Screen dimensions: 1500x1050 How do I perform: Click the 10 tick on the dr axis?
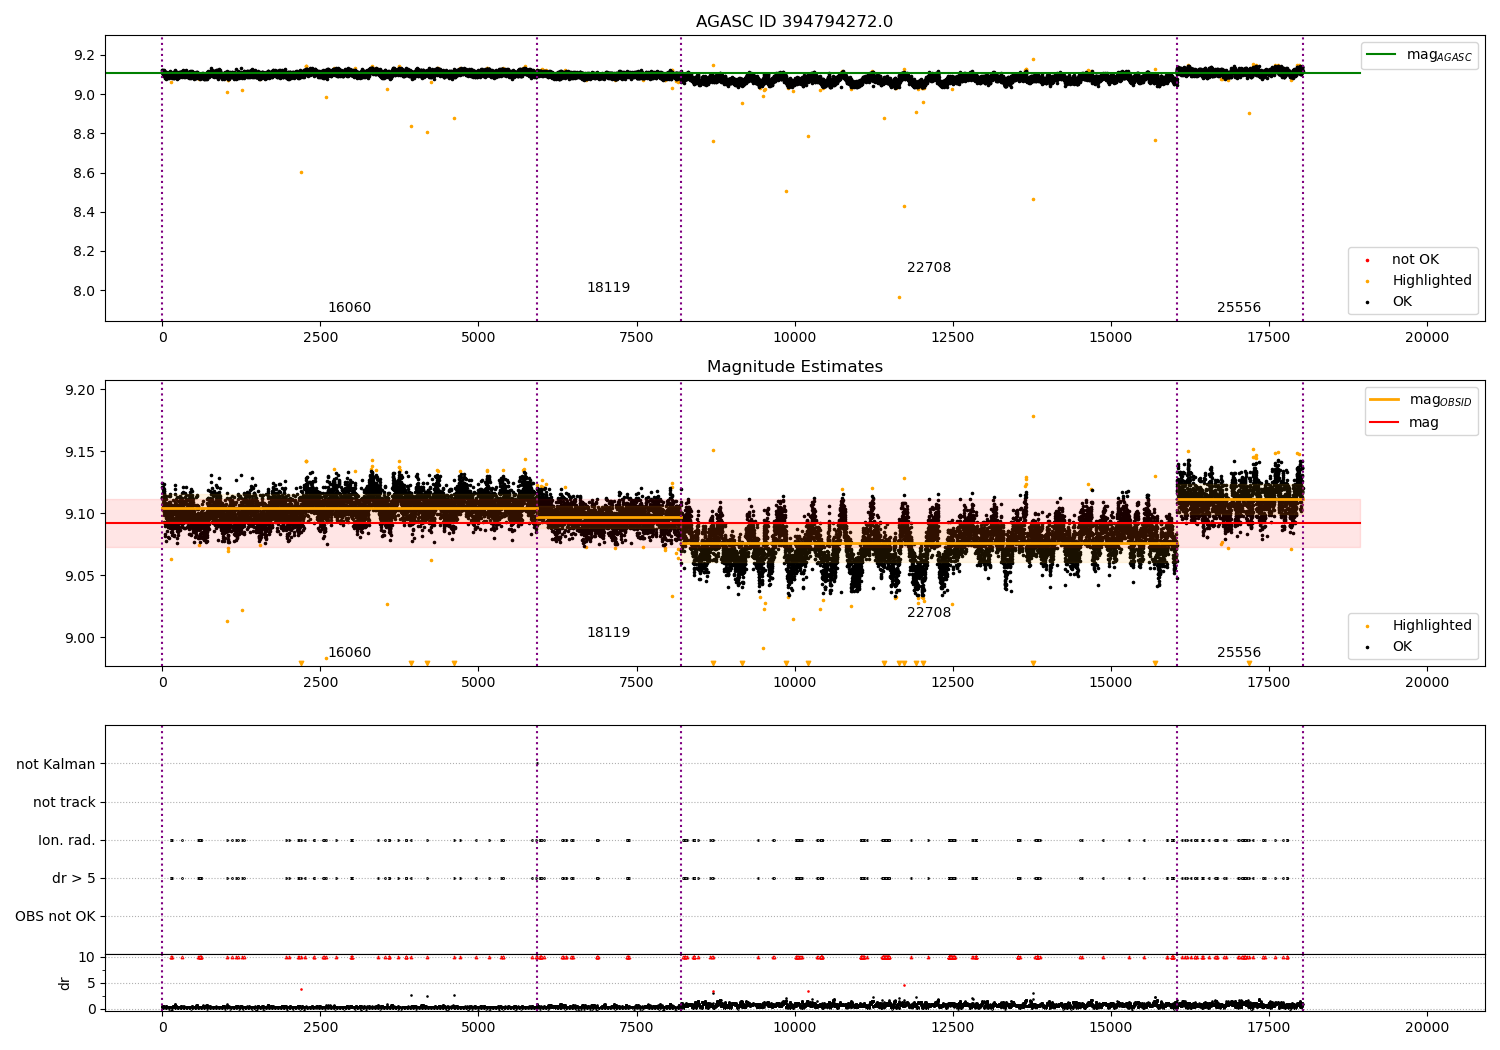[87, 958]
